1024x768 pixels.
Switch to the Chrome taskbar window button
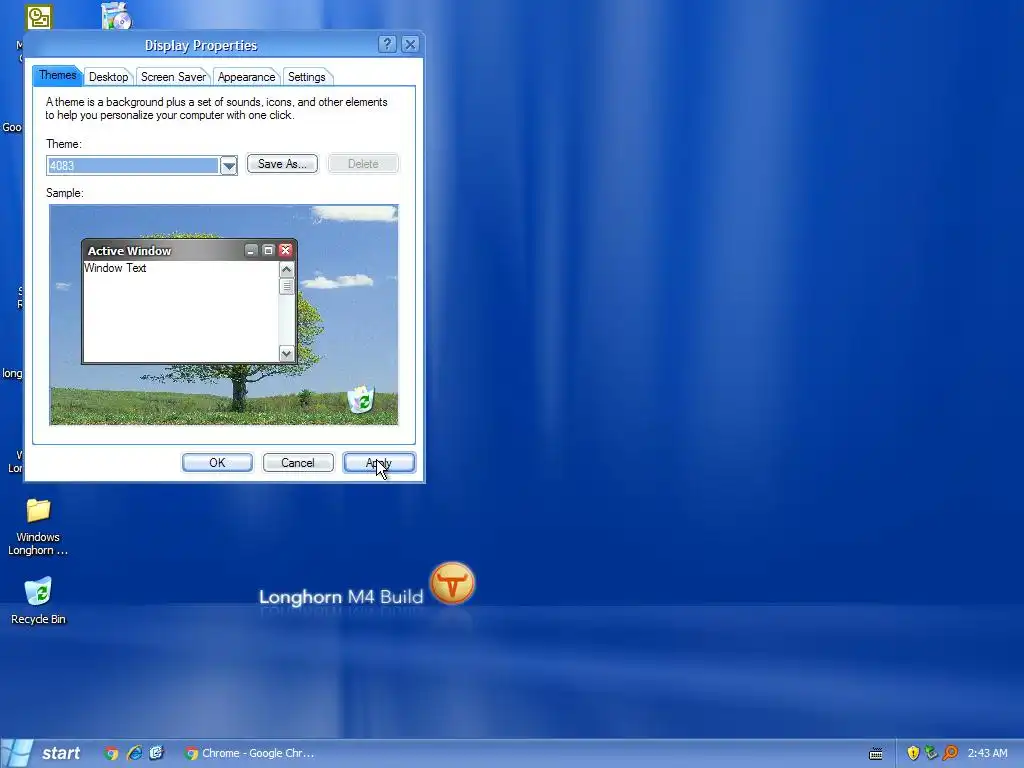[249, 753]
